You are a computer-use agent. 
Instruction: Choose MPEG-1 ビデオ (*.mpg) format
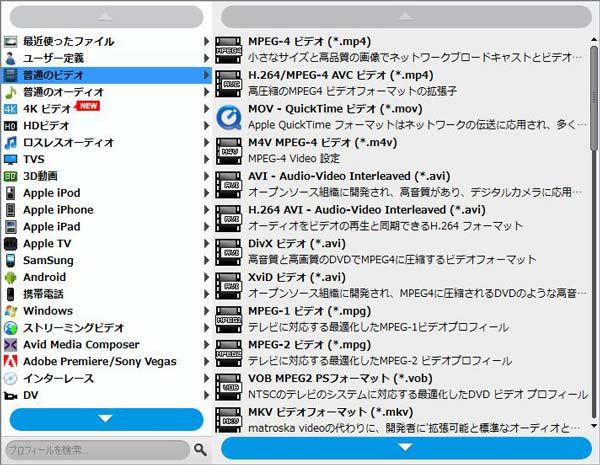click(x=402, y=319)
